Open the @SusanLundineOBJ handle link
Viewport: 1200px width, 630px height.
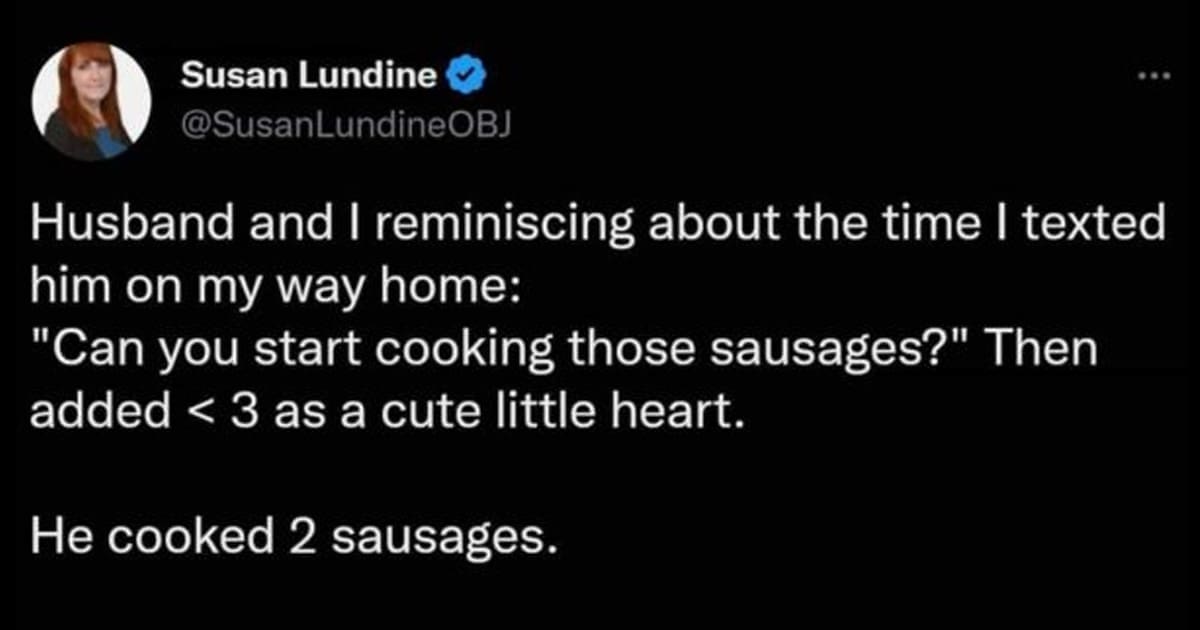(x=346, y=121)
